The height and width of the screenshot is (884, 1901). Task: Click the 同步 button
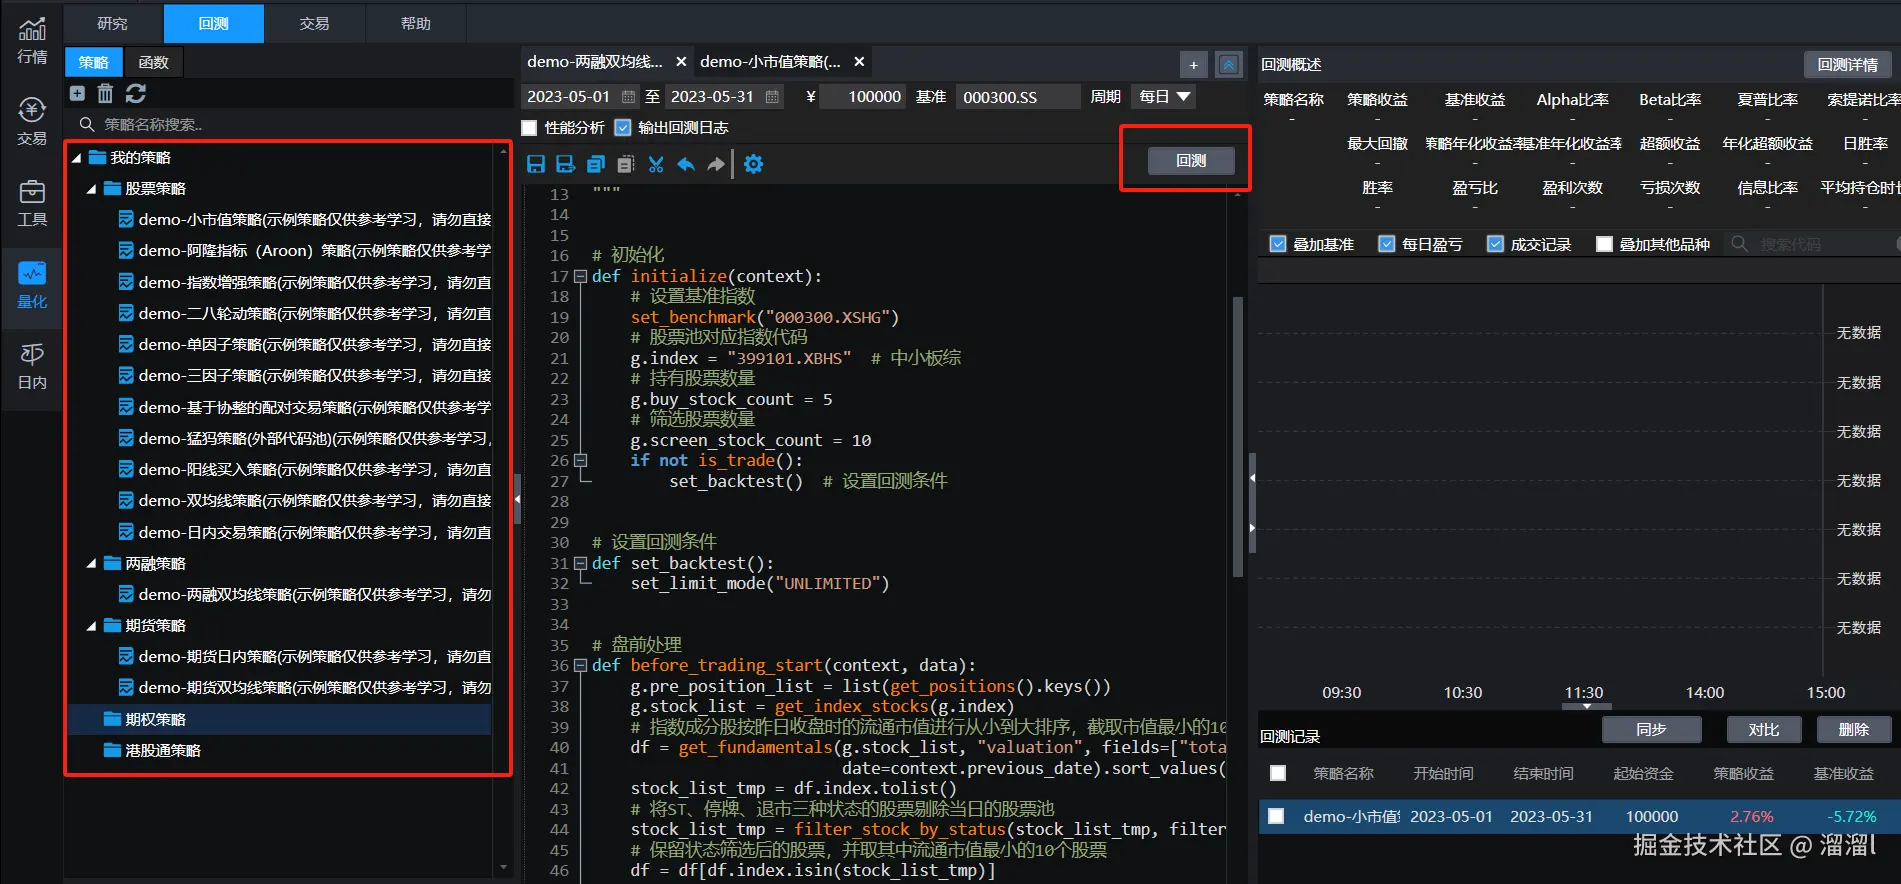[x=1652, y=730]
